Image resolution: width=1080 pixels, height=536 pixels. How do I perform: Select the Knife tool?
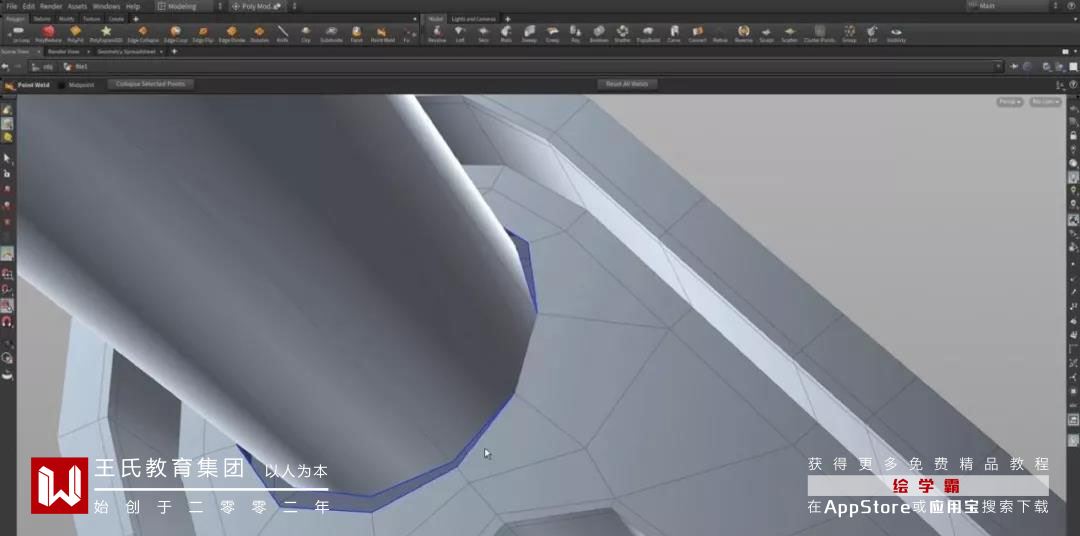pos(282,34)
